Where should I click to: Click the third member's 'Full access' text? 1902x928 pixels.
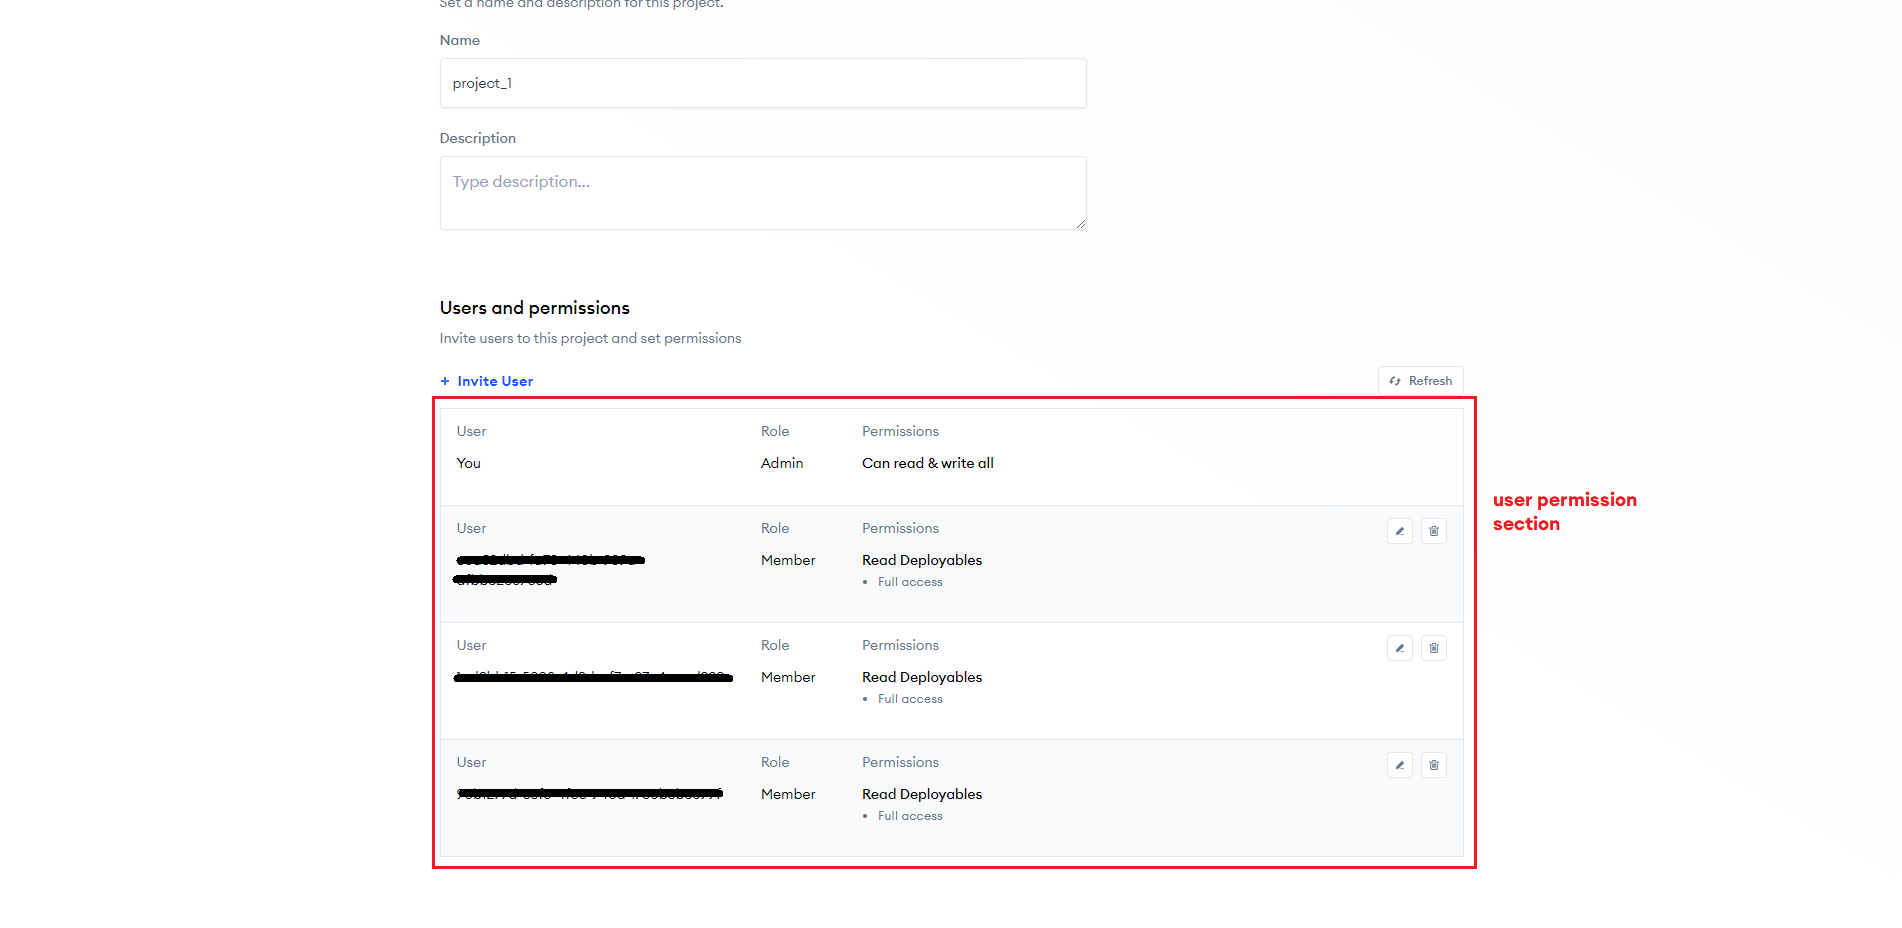910,816
